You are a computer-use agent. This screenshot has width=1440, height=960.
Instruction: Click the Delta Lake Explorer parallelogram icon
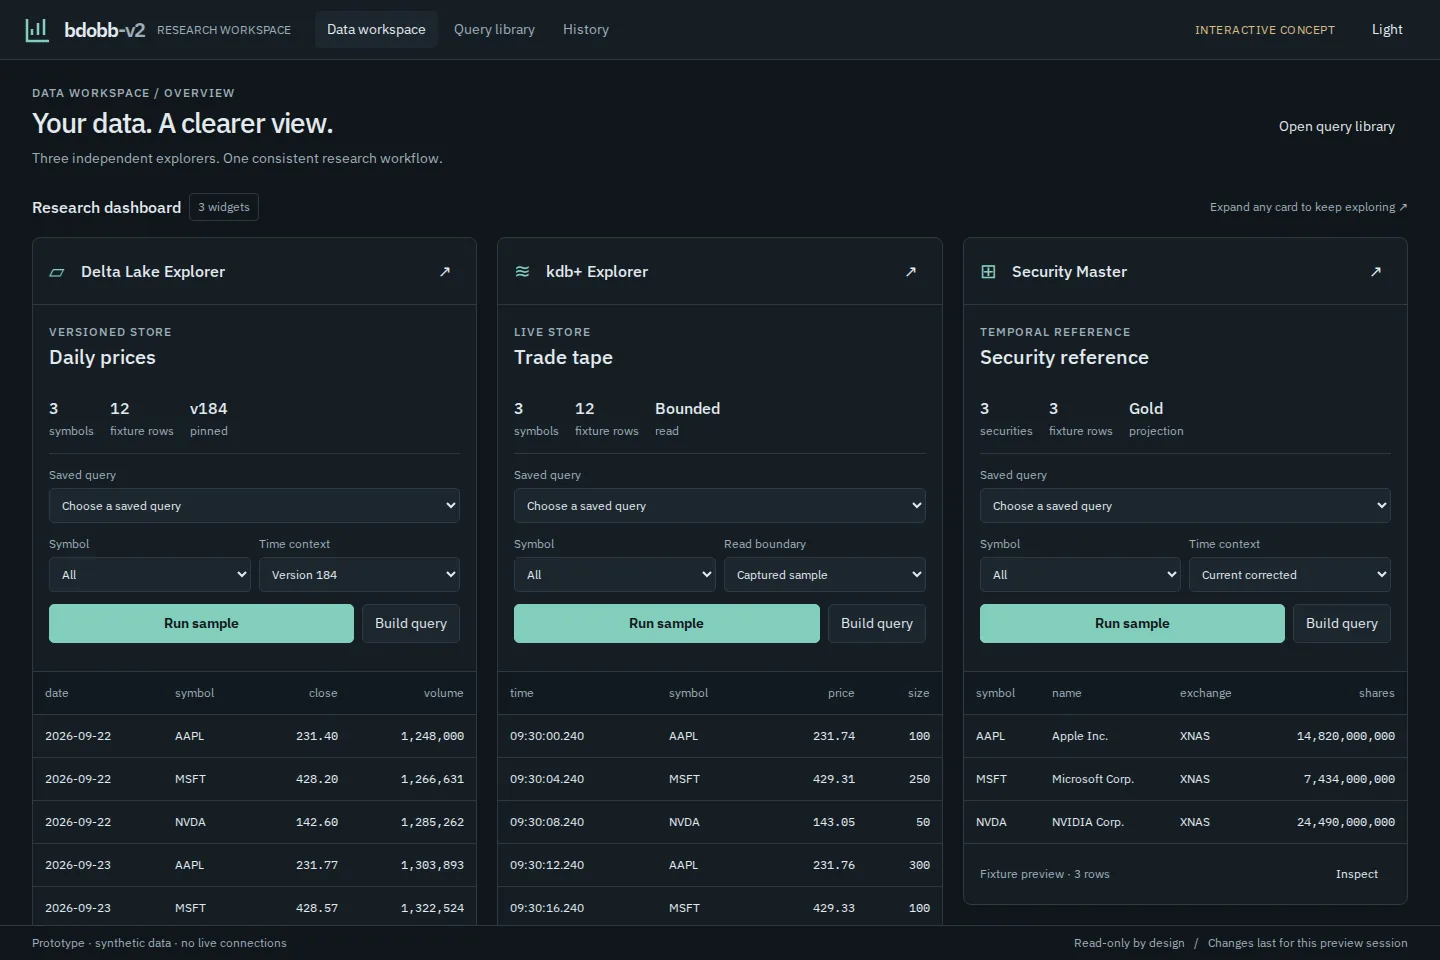tap(57, 272)
